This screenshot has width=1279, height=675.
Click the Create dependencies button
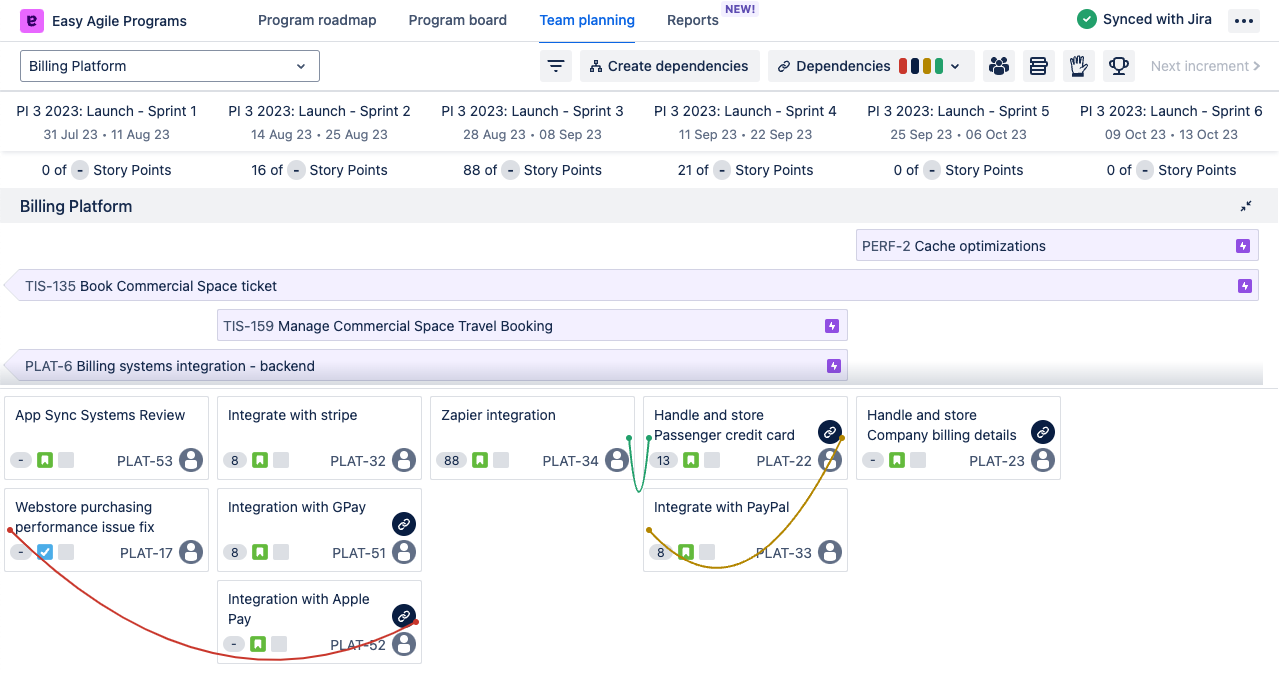click(669, 66)
